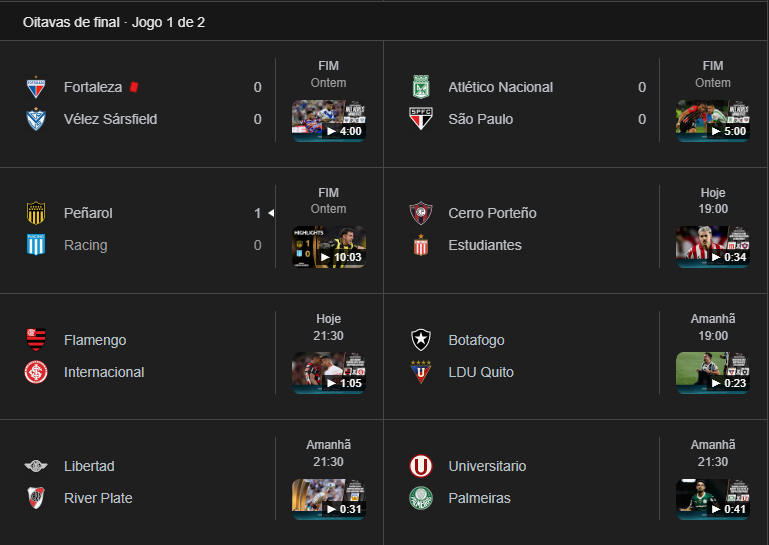
Task: Click the São Paulo SPFC crest
Action: [420, 119]
